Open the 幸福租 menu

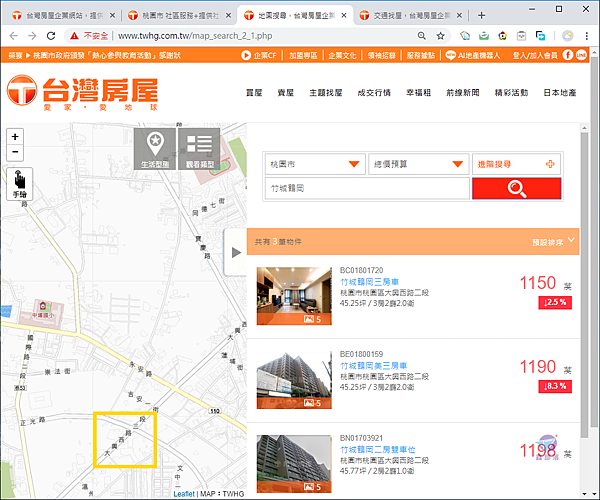[x=418, y=93]
